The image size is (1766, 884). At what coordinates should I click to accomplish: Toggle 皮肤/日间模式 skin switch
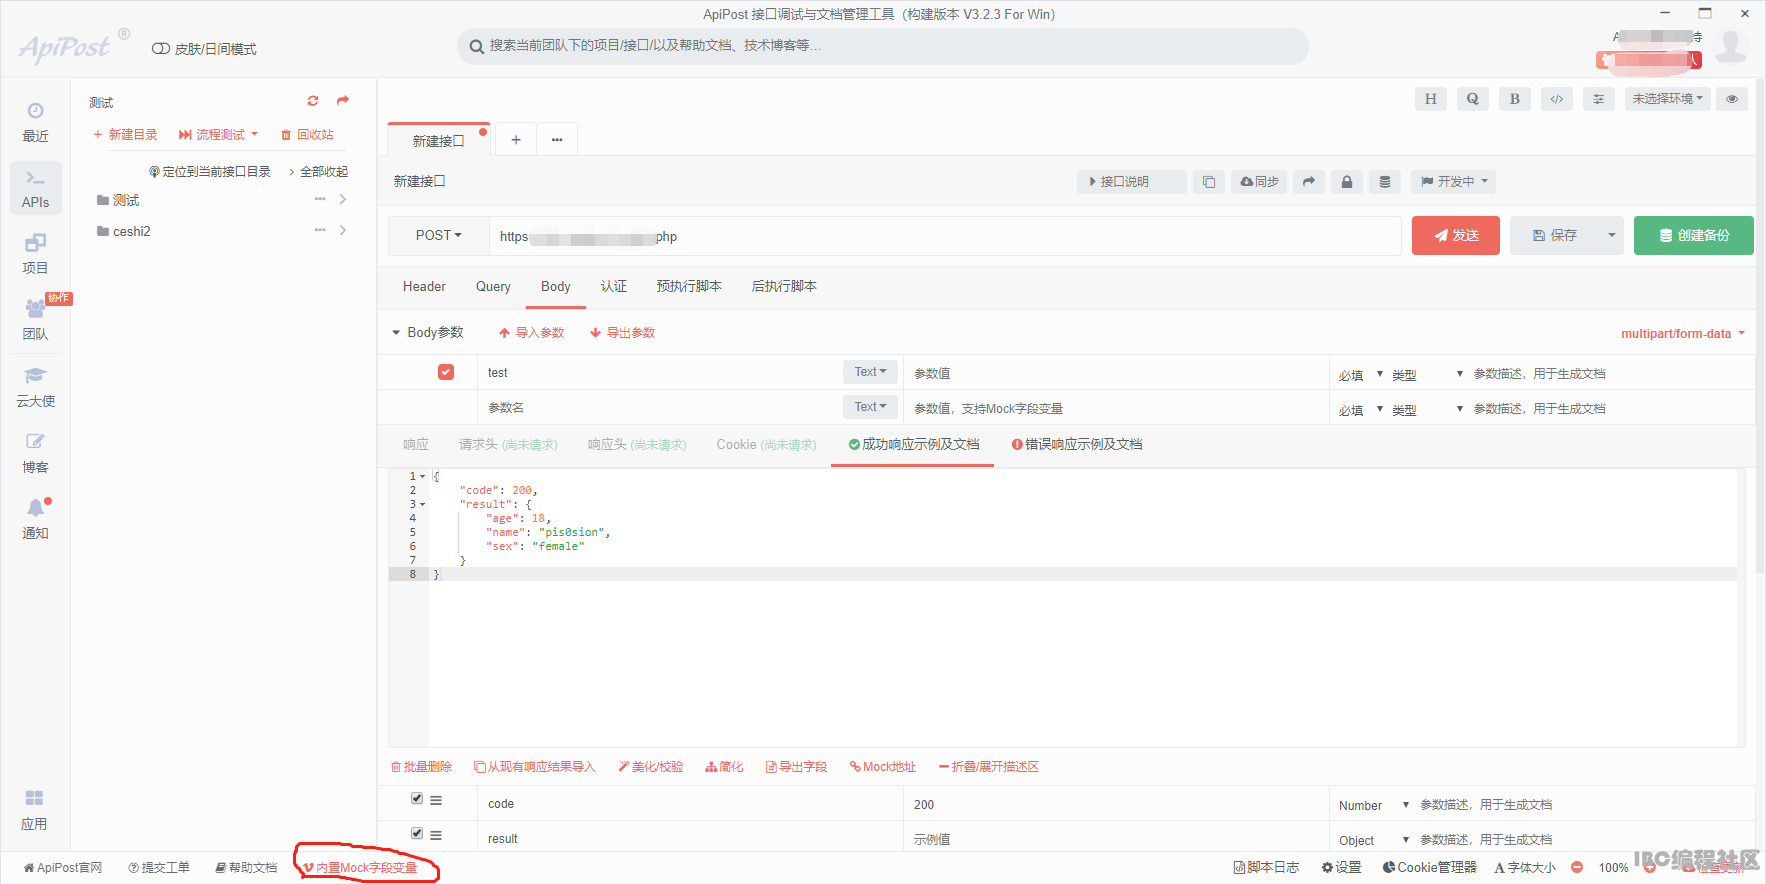pos(161,49)
